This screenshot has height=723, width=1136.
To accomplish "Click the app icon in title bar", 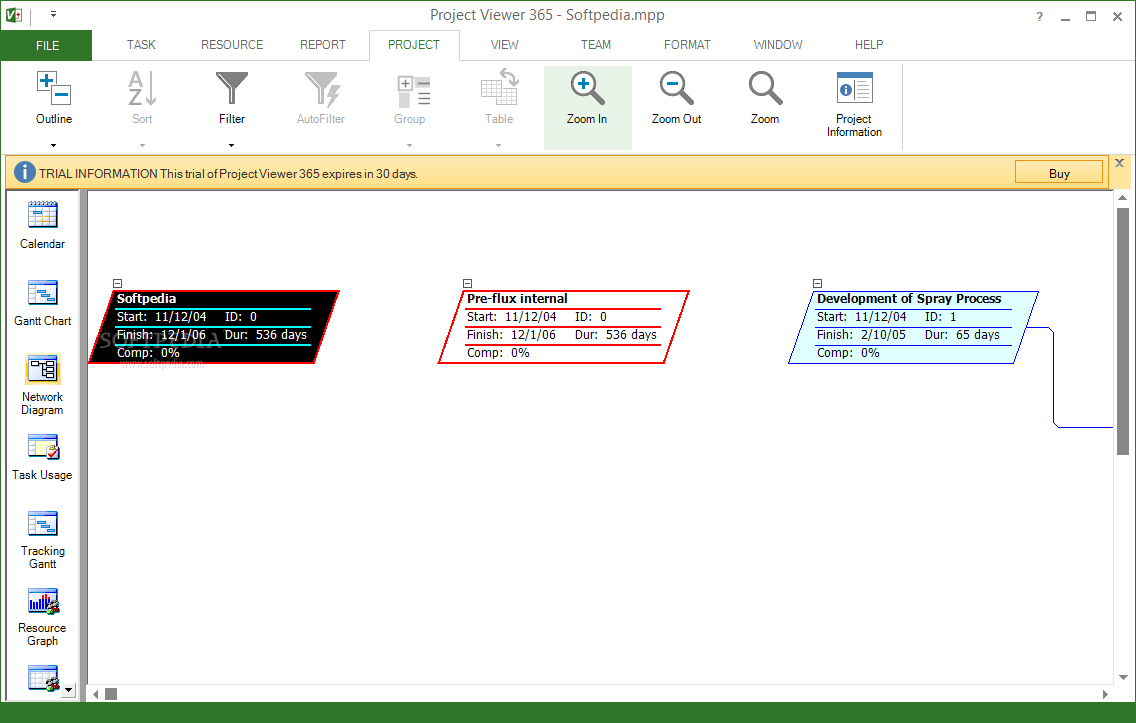I will click(x=13, y=15).
